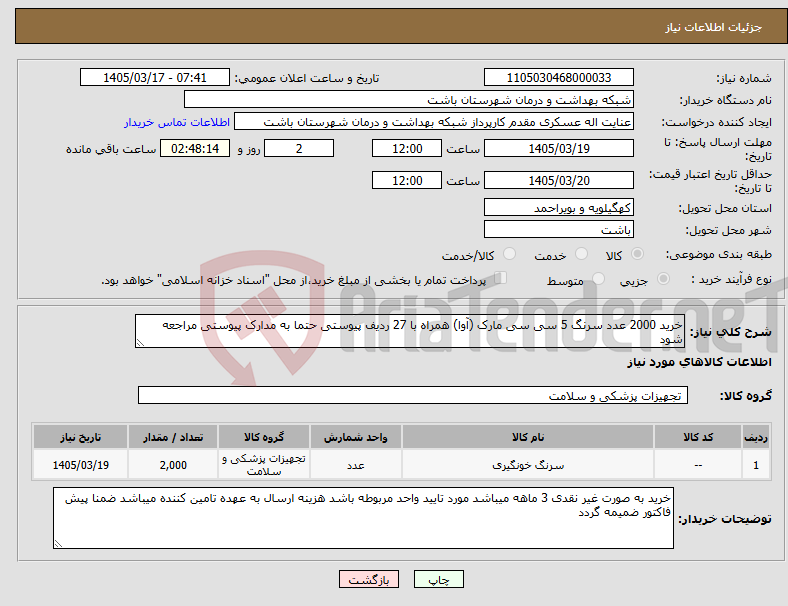Click the تعداد / مقدار column header
Viewport: 788px width, 606px height.
(x=173, y=437)
